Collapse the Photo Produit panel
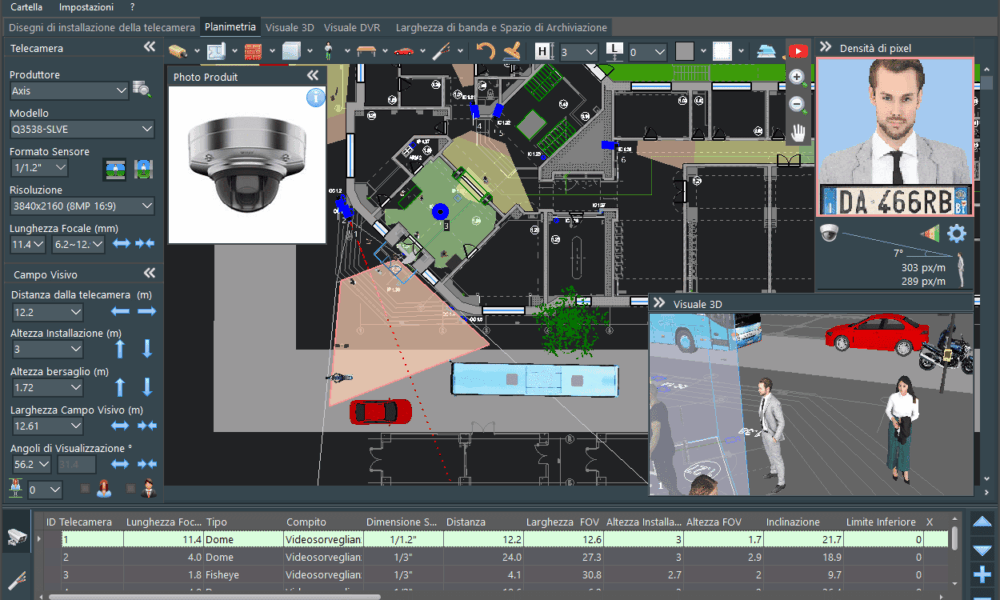 [312, 75]
